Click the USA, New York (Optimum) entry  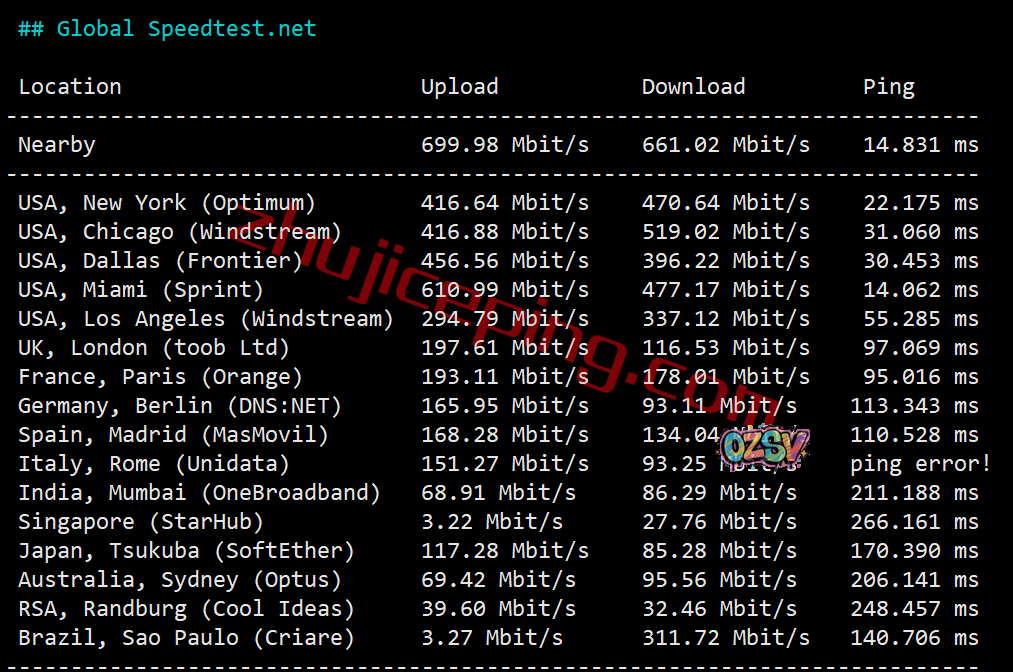[x=167, y=203]
